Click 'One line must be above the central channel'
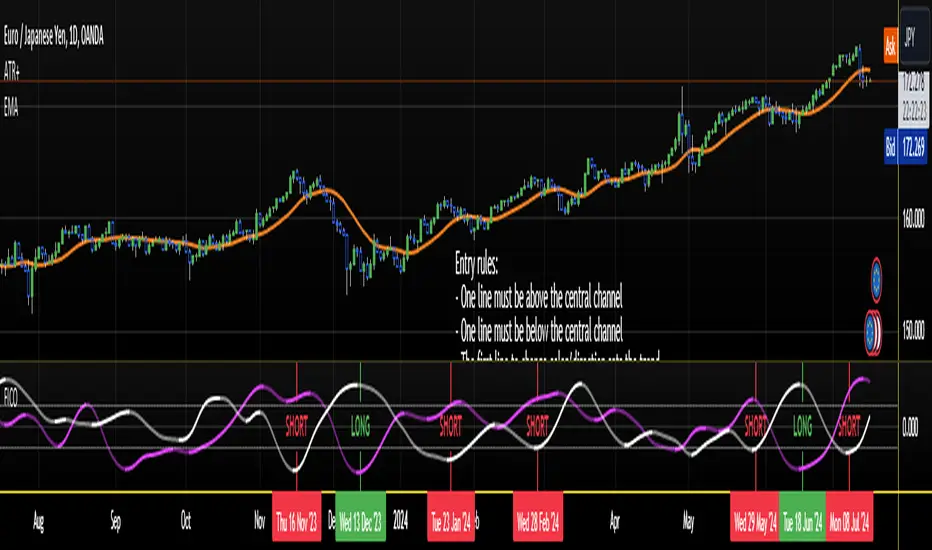The image size is (932, 550). [539, 298]
